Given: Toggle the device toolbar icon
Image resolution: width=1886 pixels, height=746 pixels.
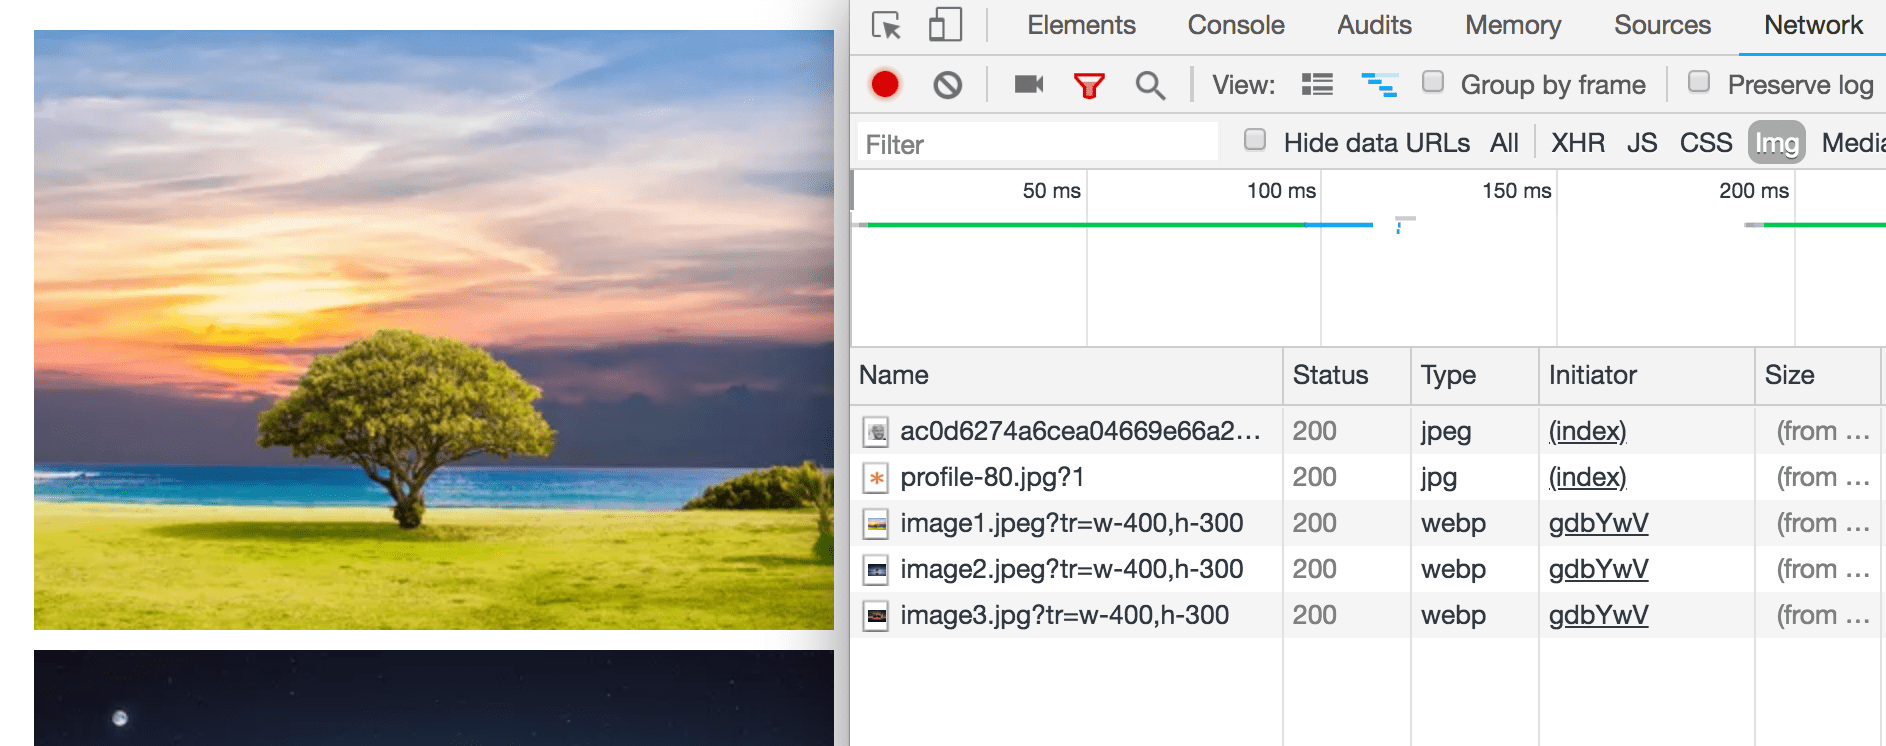Looking at the screenshot, I should pos(945,25).
